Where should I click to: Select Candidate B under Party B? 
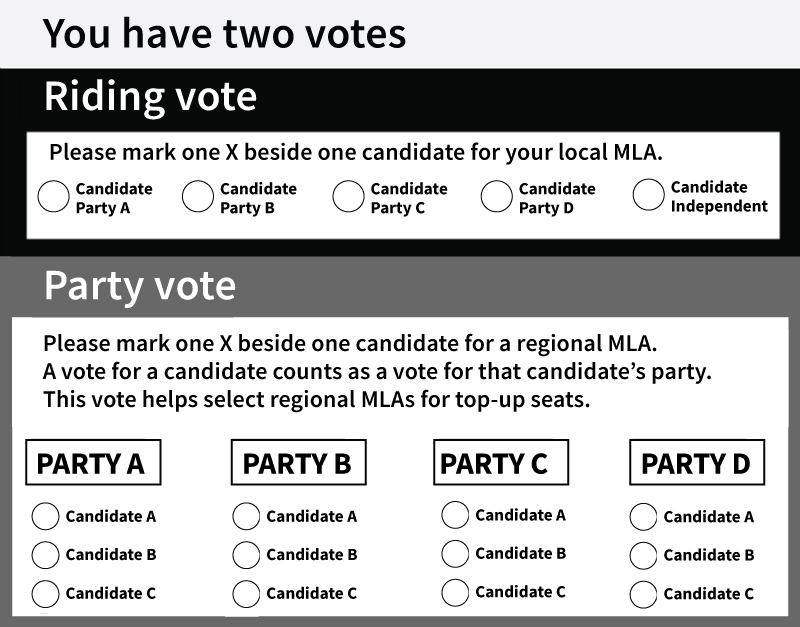[x=246, y=555]
